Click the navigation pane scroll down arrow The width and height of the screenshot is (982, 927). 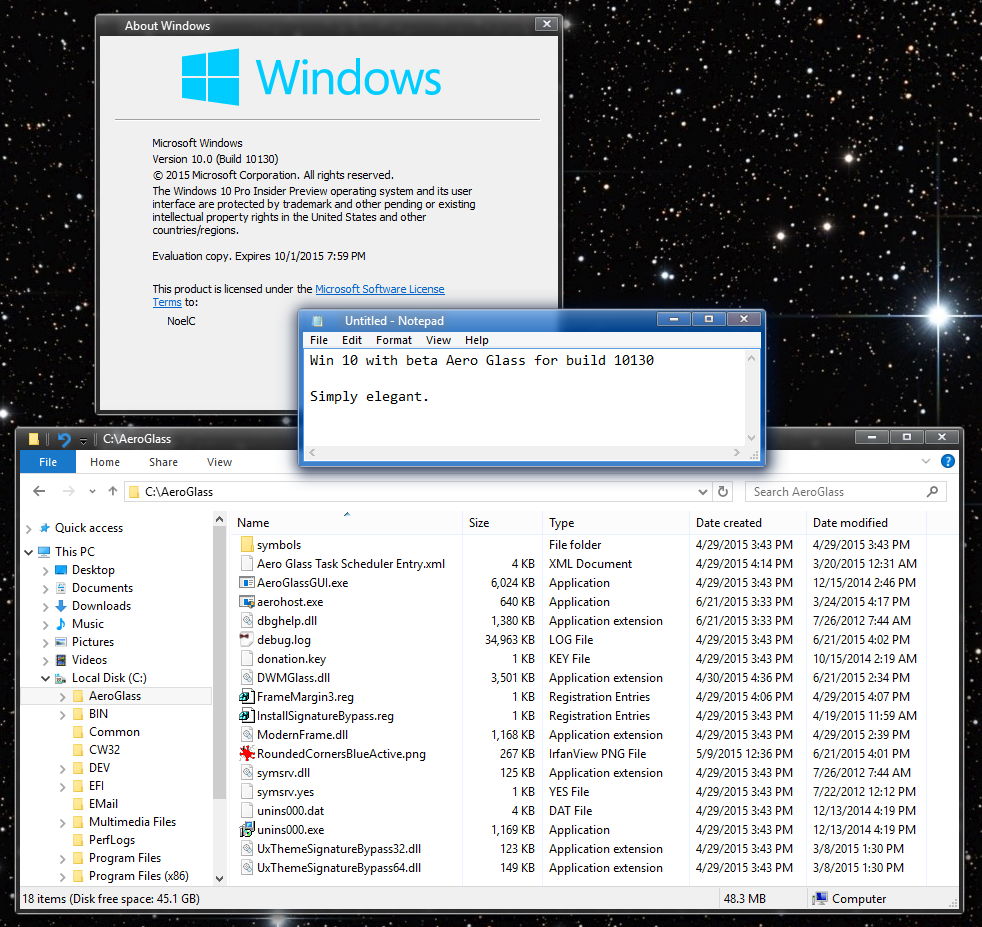click(x=219, y=878)
